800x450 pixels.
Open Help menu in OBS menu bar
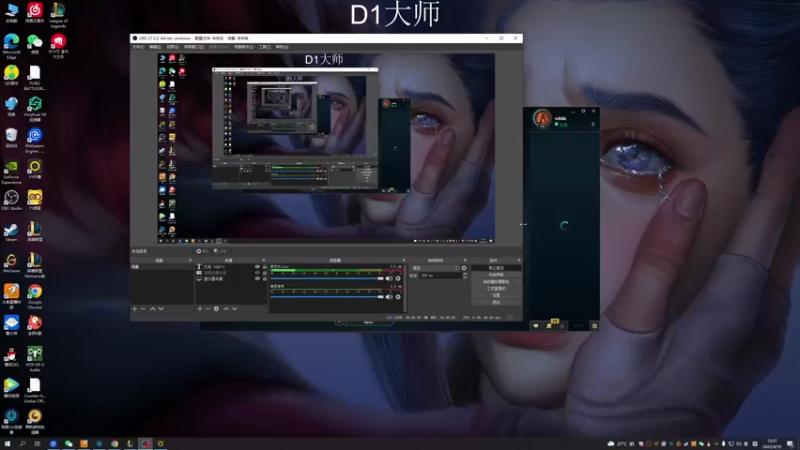click(282, 47)
